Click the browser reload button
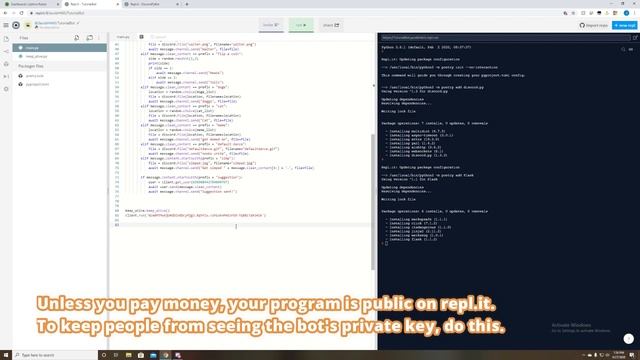This screenshot has height=360, width=640. pos(22,13)
